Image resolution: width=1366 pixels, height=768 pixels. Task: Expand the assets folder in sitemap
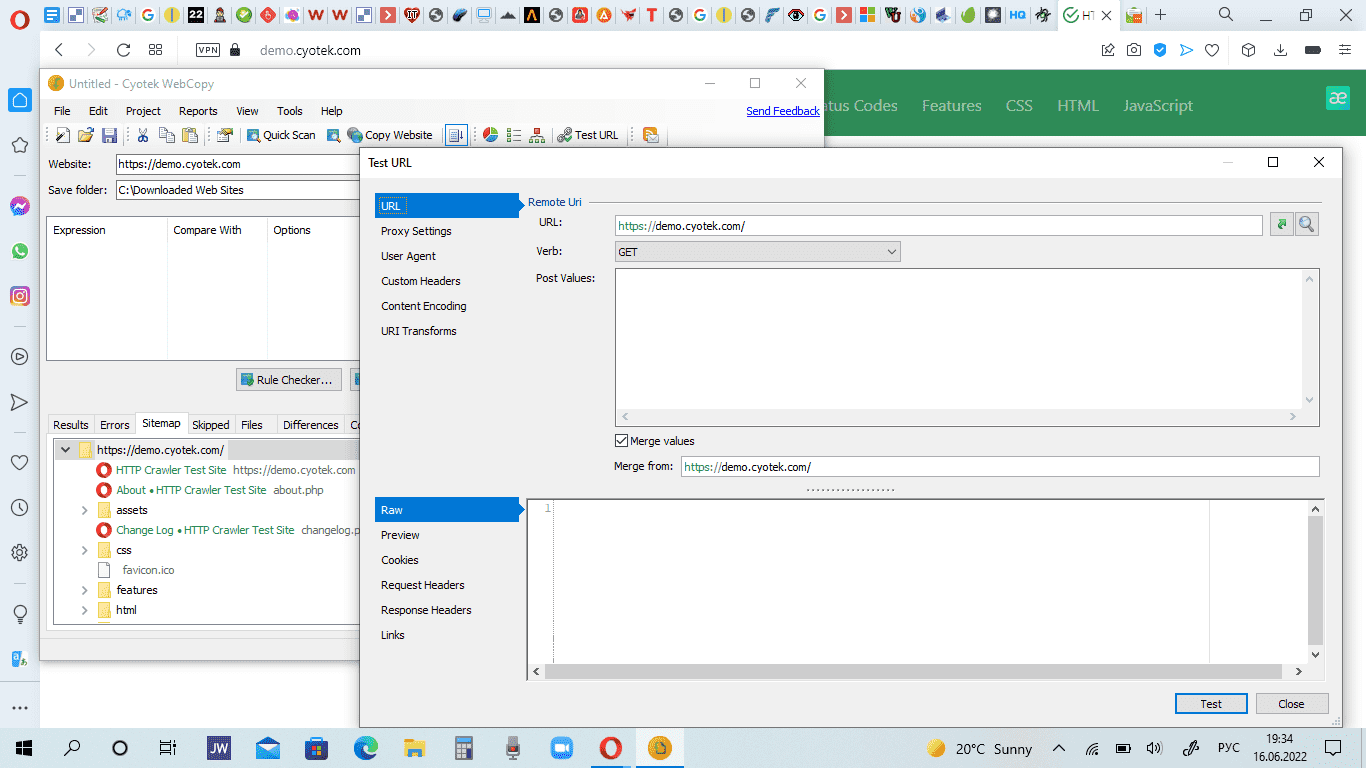86,510
